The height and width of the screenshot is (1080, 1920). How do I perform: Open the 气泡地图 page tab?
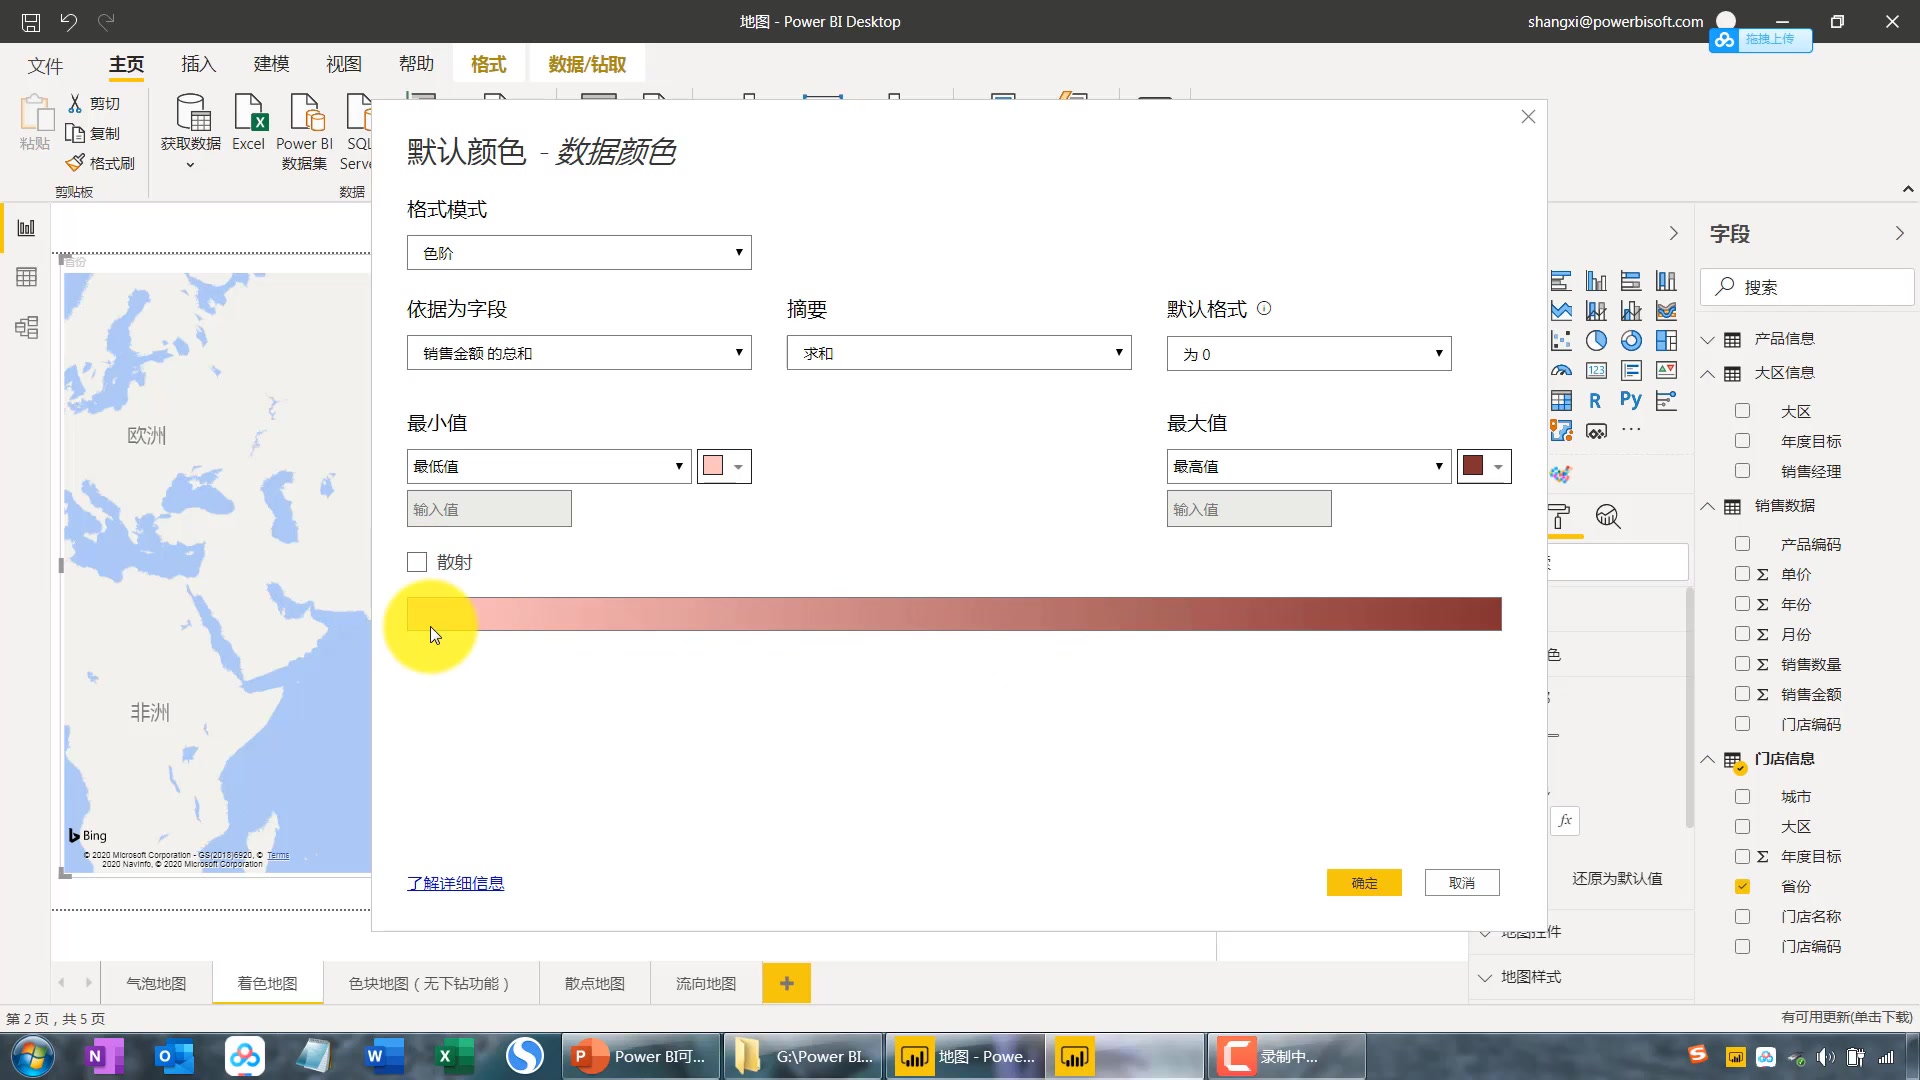(x=155, y=983)
